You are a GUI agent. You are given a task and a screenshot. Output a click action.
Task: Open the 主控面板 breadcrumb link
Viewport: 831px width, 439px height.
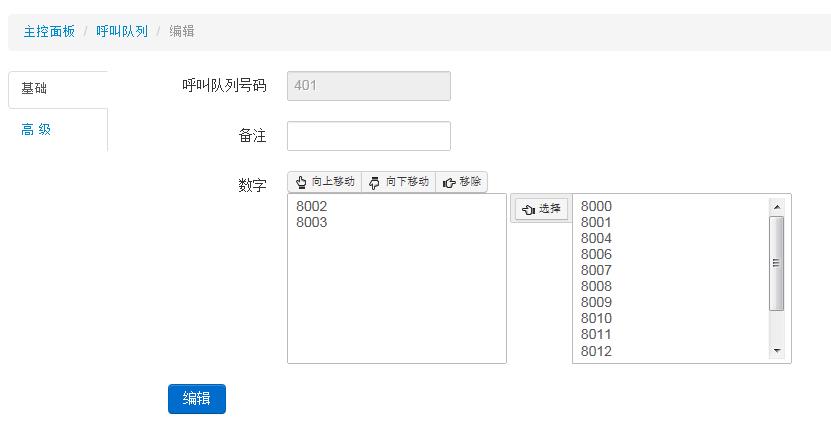(49, 31)
